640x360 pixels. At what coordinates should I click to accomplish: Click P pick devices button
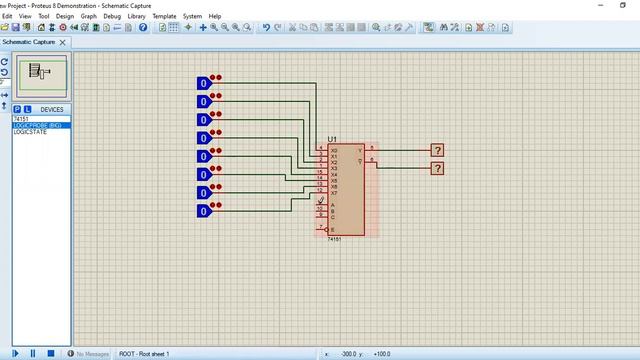point(17,109)
